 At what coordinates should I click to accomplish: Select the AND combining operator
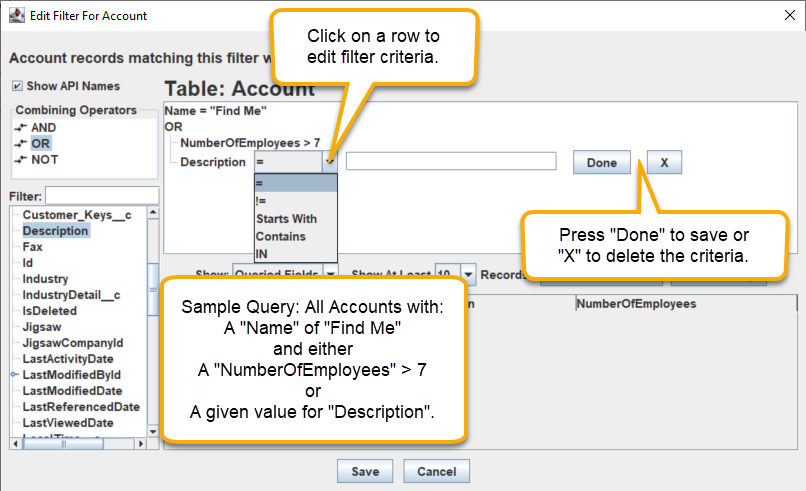43,128
